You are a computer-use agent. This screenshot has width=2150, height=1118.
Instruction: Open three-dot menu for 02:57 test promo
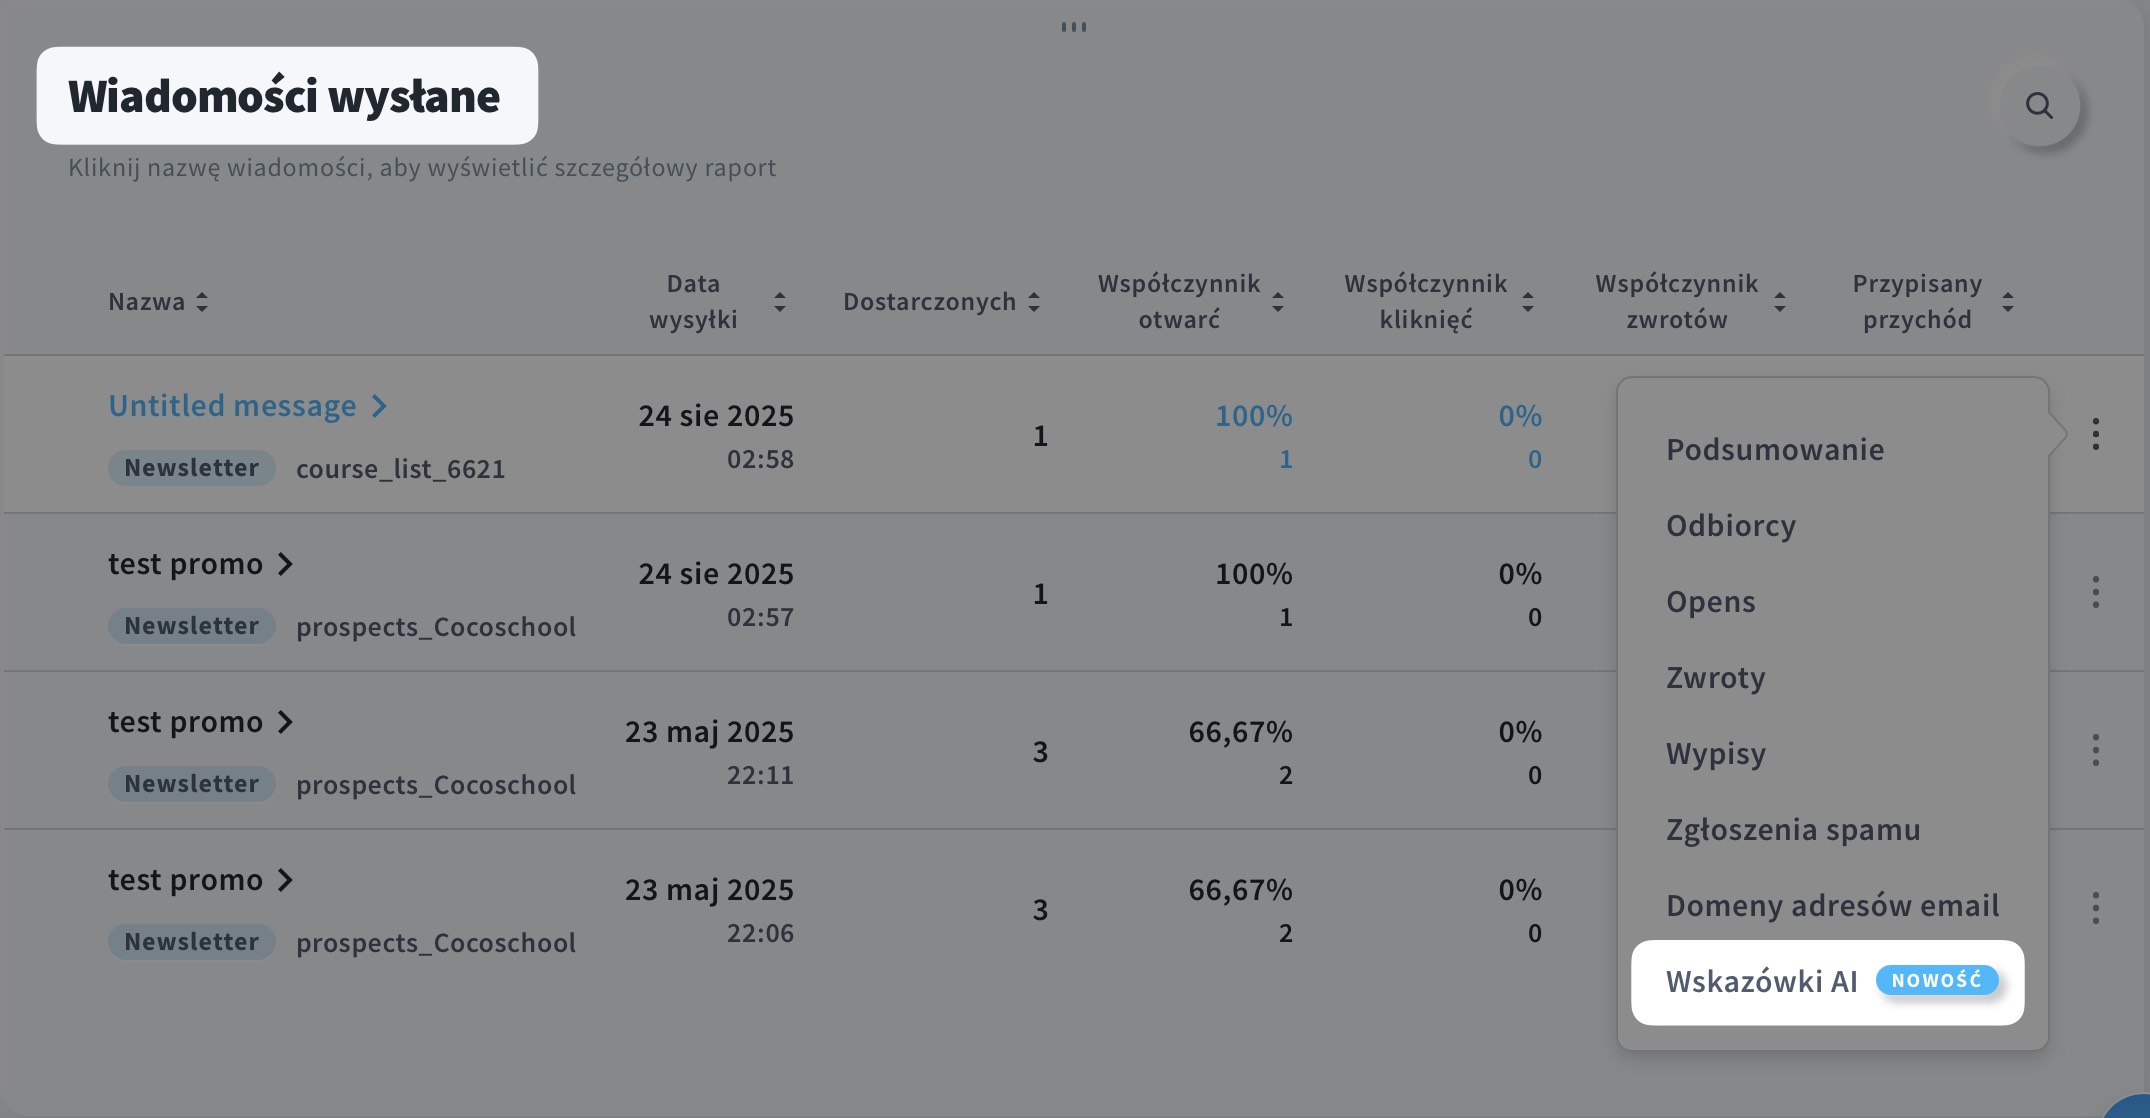2095,592
